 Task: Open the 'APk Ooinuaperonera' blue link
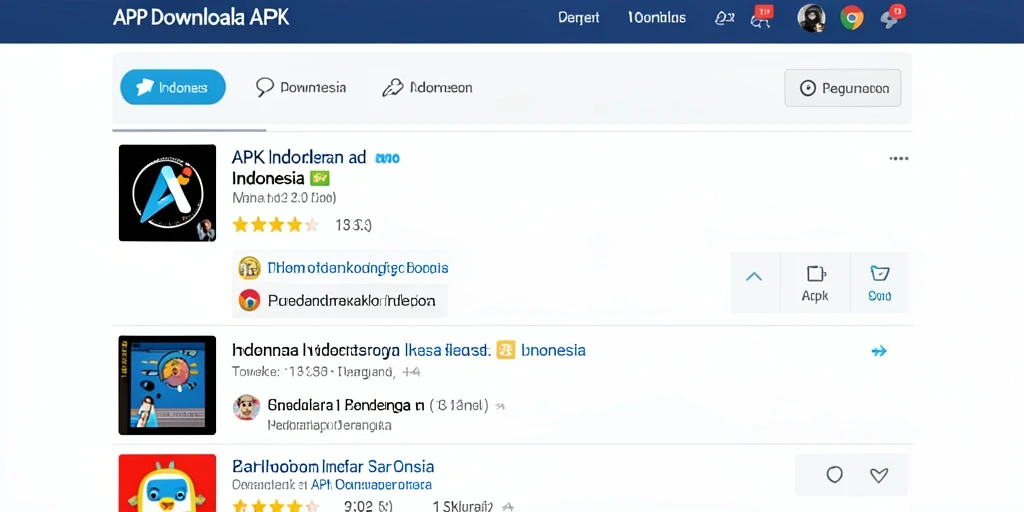point(370,485)
